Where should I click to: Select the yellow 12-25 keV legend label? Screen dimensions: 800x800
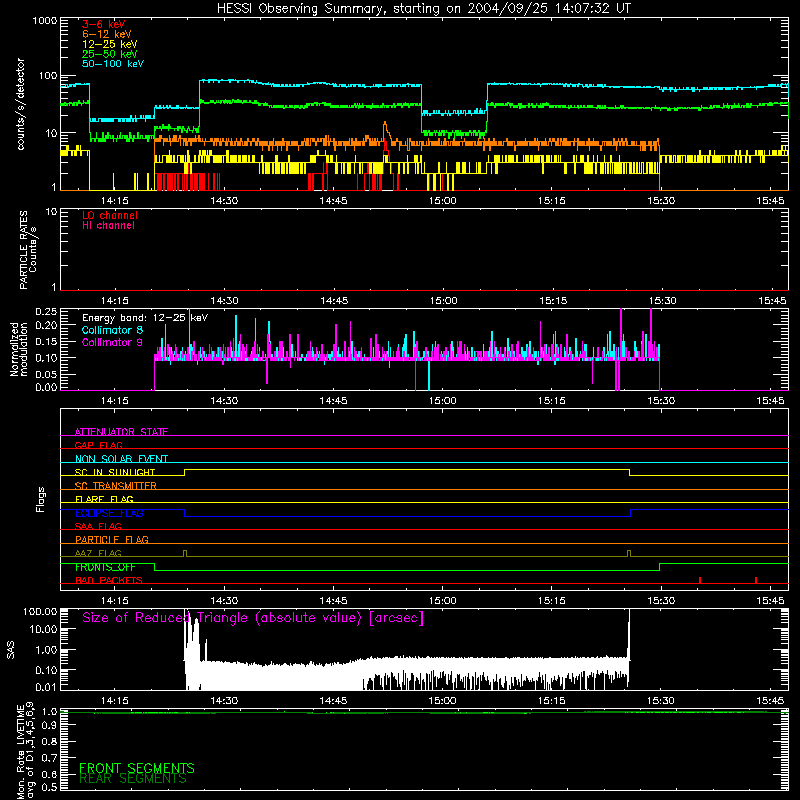(110, 44)
